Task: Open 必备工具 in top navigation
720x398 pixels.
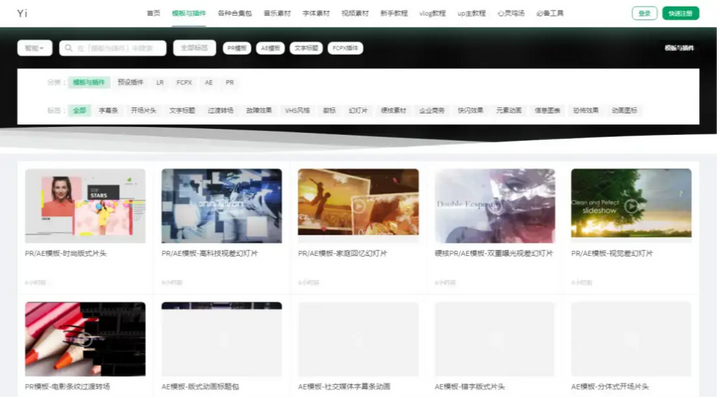Action: point(550,13)
